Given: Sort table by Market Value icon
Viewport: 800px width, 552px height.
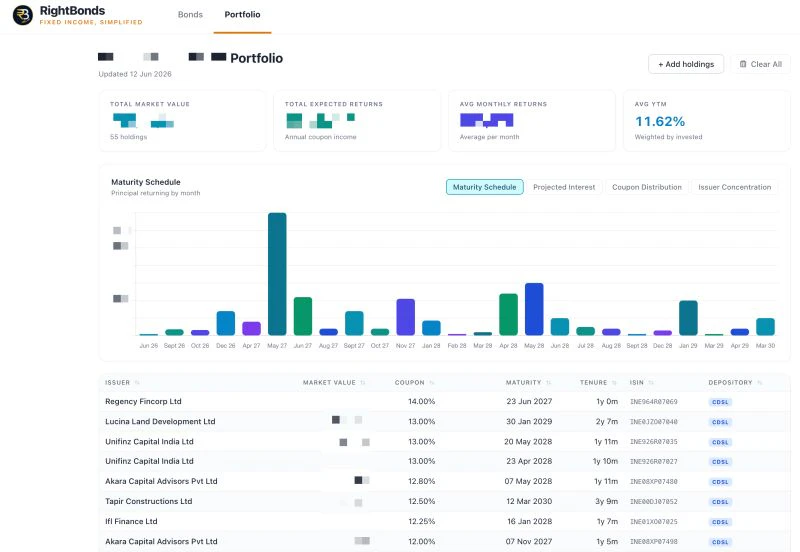Looking at the screenshot, I should [363, 383].
